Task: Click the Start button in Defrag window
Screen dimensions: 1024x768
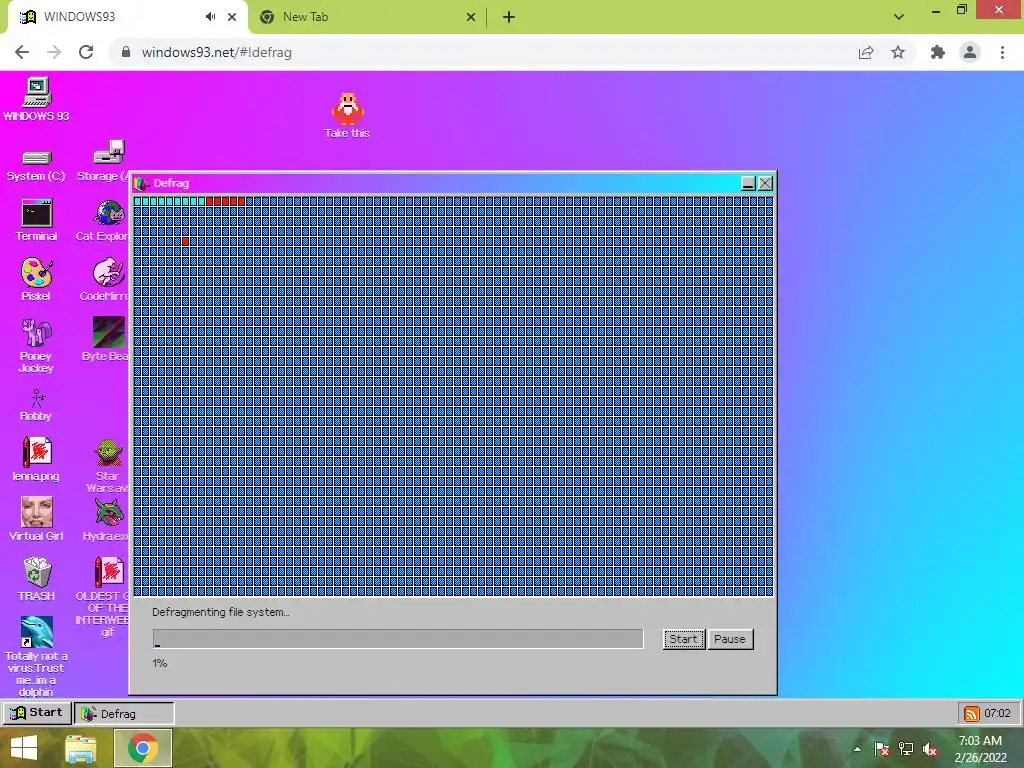Action: [x=683, y=639]
